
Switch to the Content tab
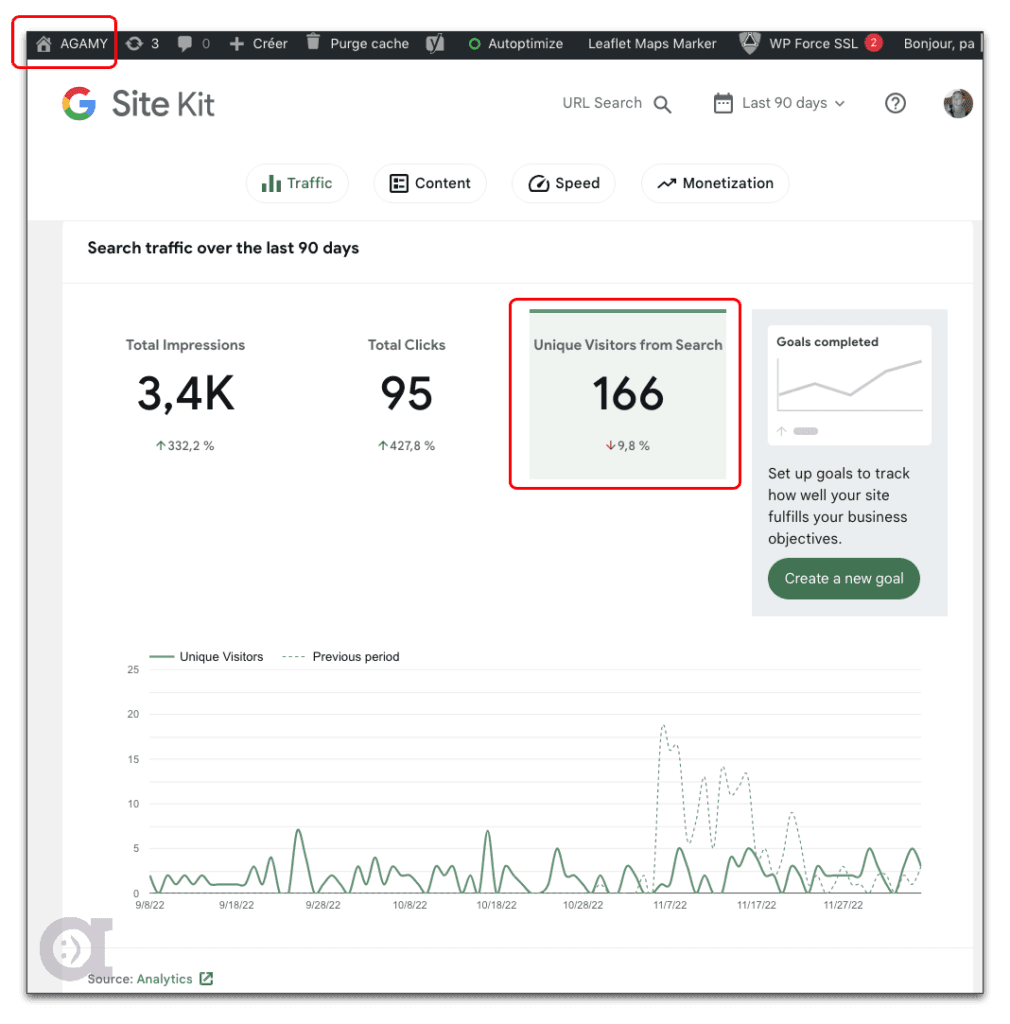(x=430, y=183)
